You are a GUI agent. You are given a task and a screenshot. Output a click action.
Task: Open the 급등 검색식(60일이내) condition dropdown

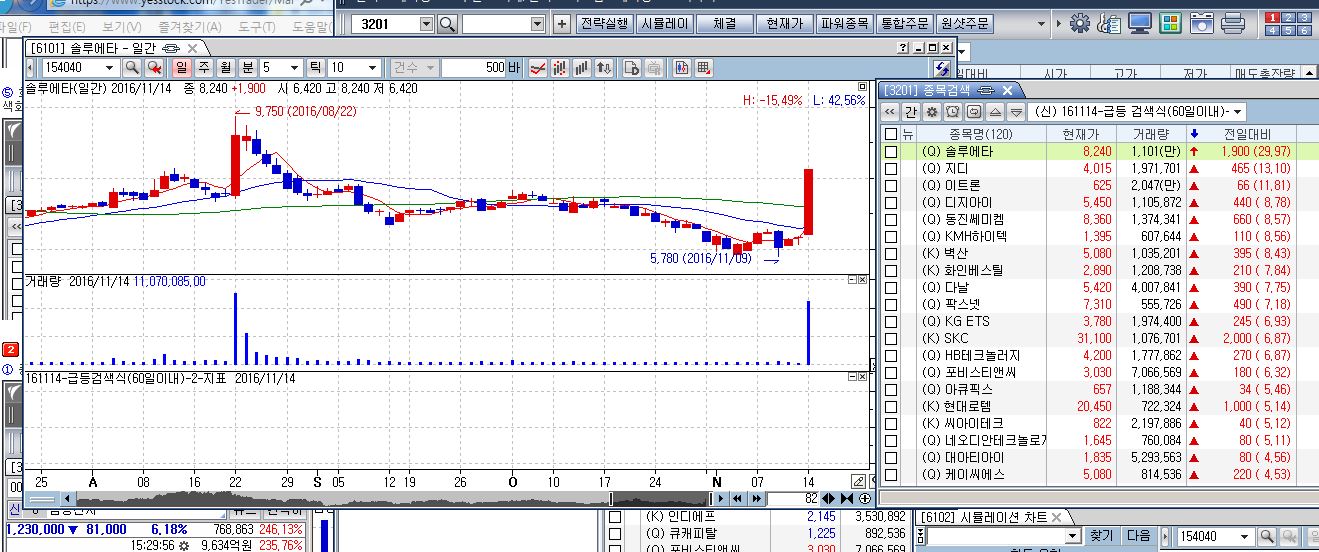click(x=1239, y=112)
